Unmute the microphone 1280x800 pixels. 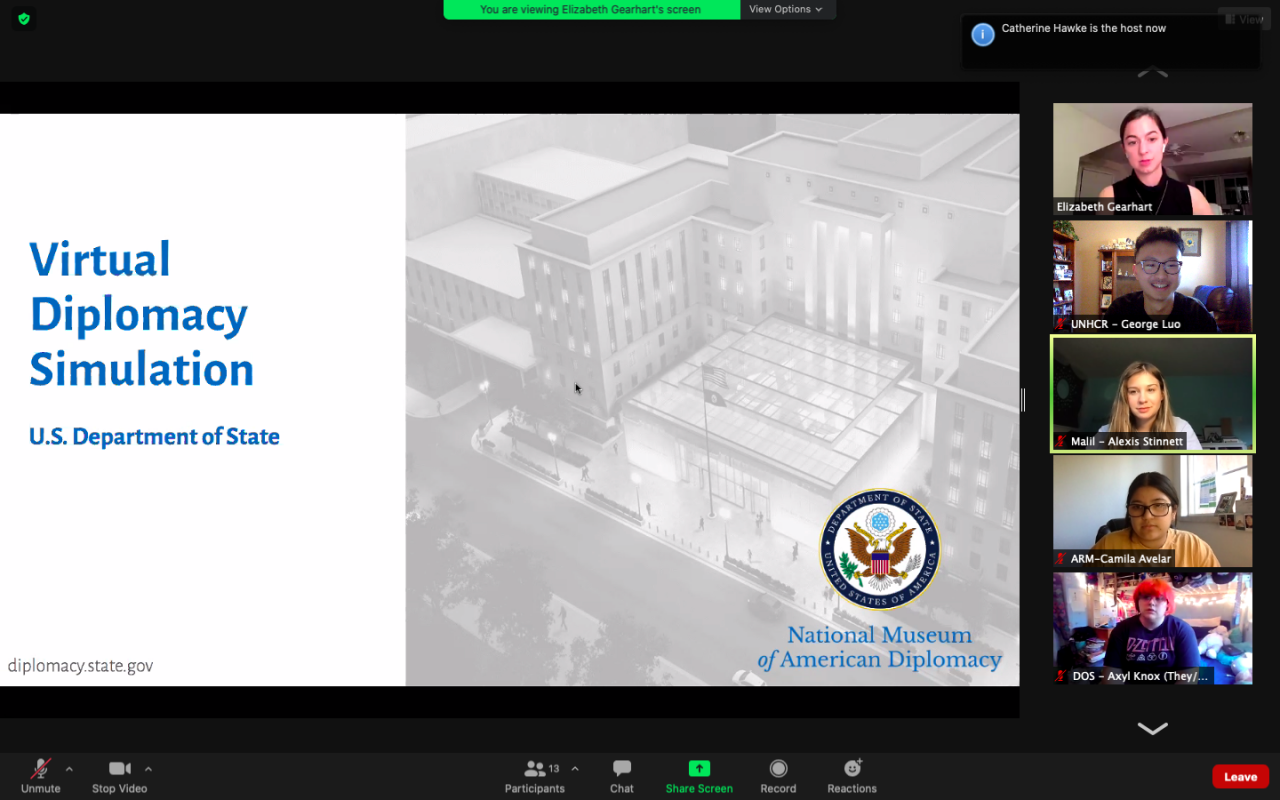(41, 776)
